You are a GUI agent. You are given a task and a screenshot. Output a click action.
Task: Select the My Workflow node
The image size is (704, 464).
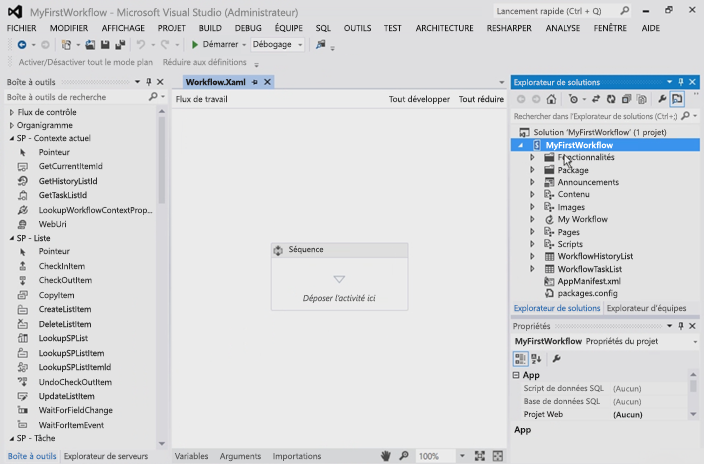(582, 219)
